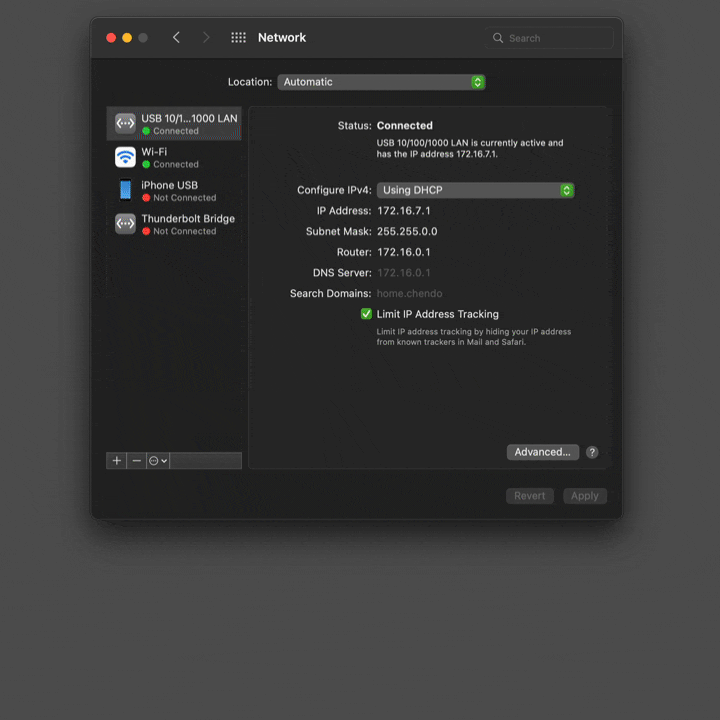
Task: Select the USB 10/100/1000 LAN service icon
Action: click(x=125, y=123)
